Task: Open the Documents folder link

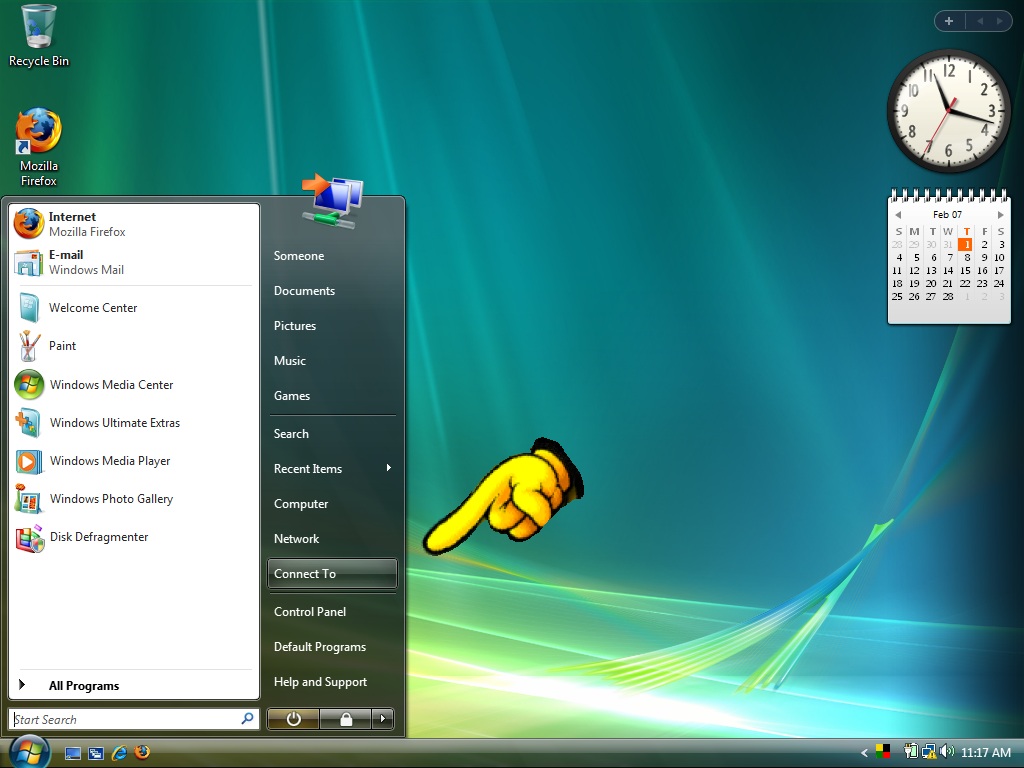Action: click(x=304, y=291)
